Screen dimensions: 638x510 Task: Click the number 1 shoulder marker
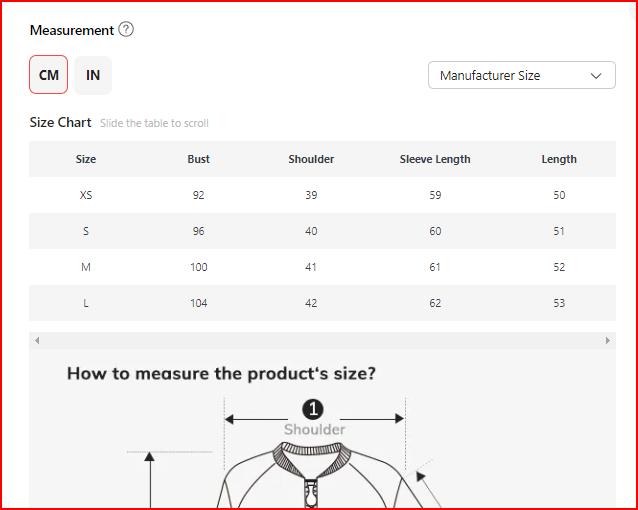(x=314, y=409)
